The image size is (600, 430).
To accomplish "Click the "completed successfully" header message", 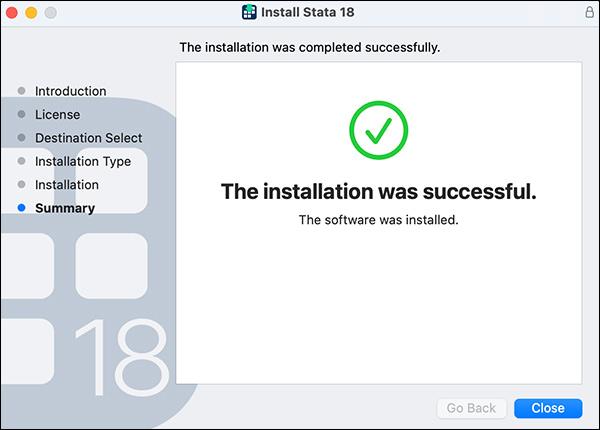I will click(x=309, y=47).
